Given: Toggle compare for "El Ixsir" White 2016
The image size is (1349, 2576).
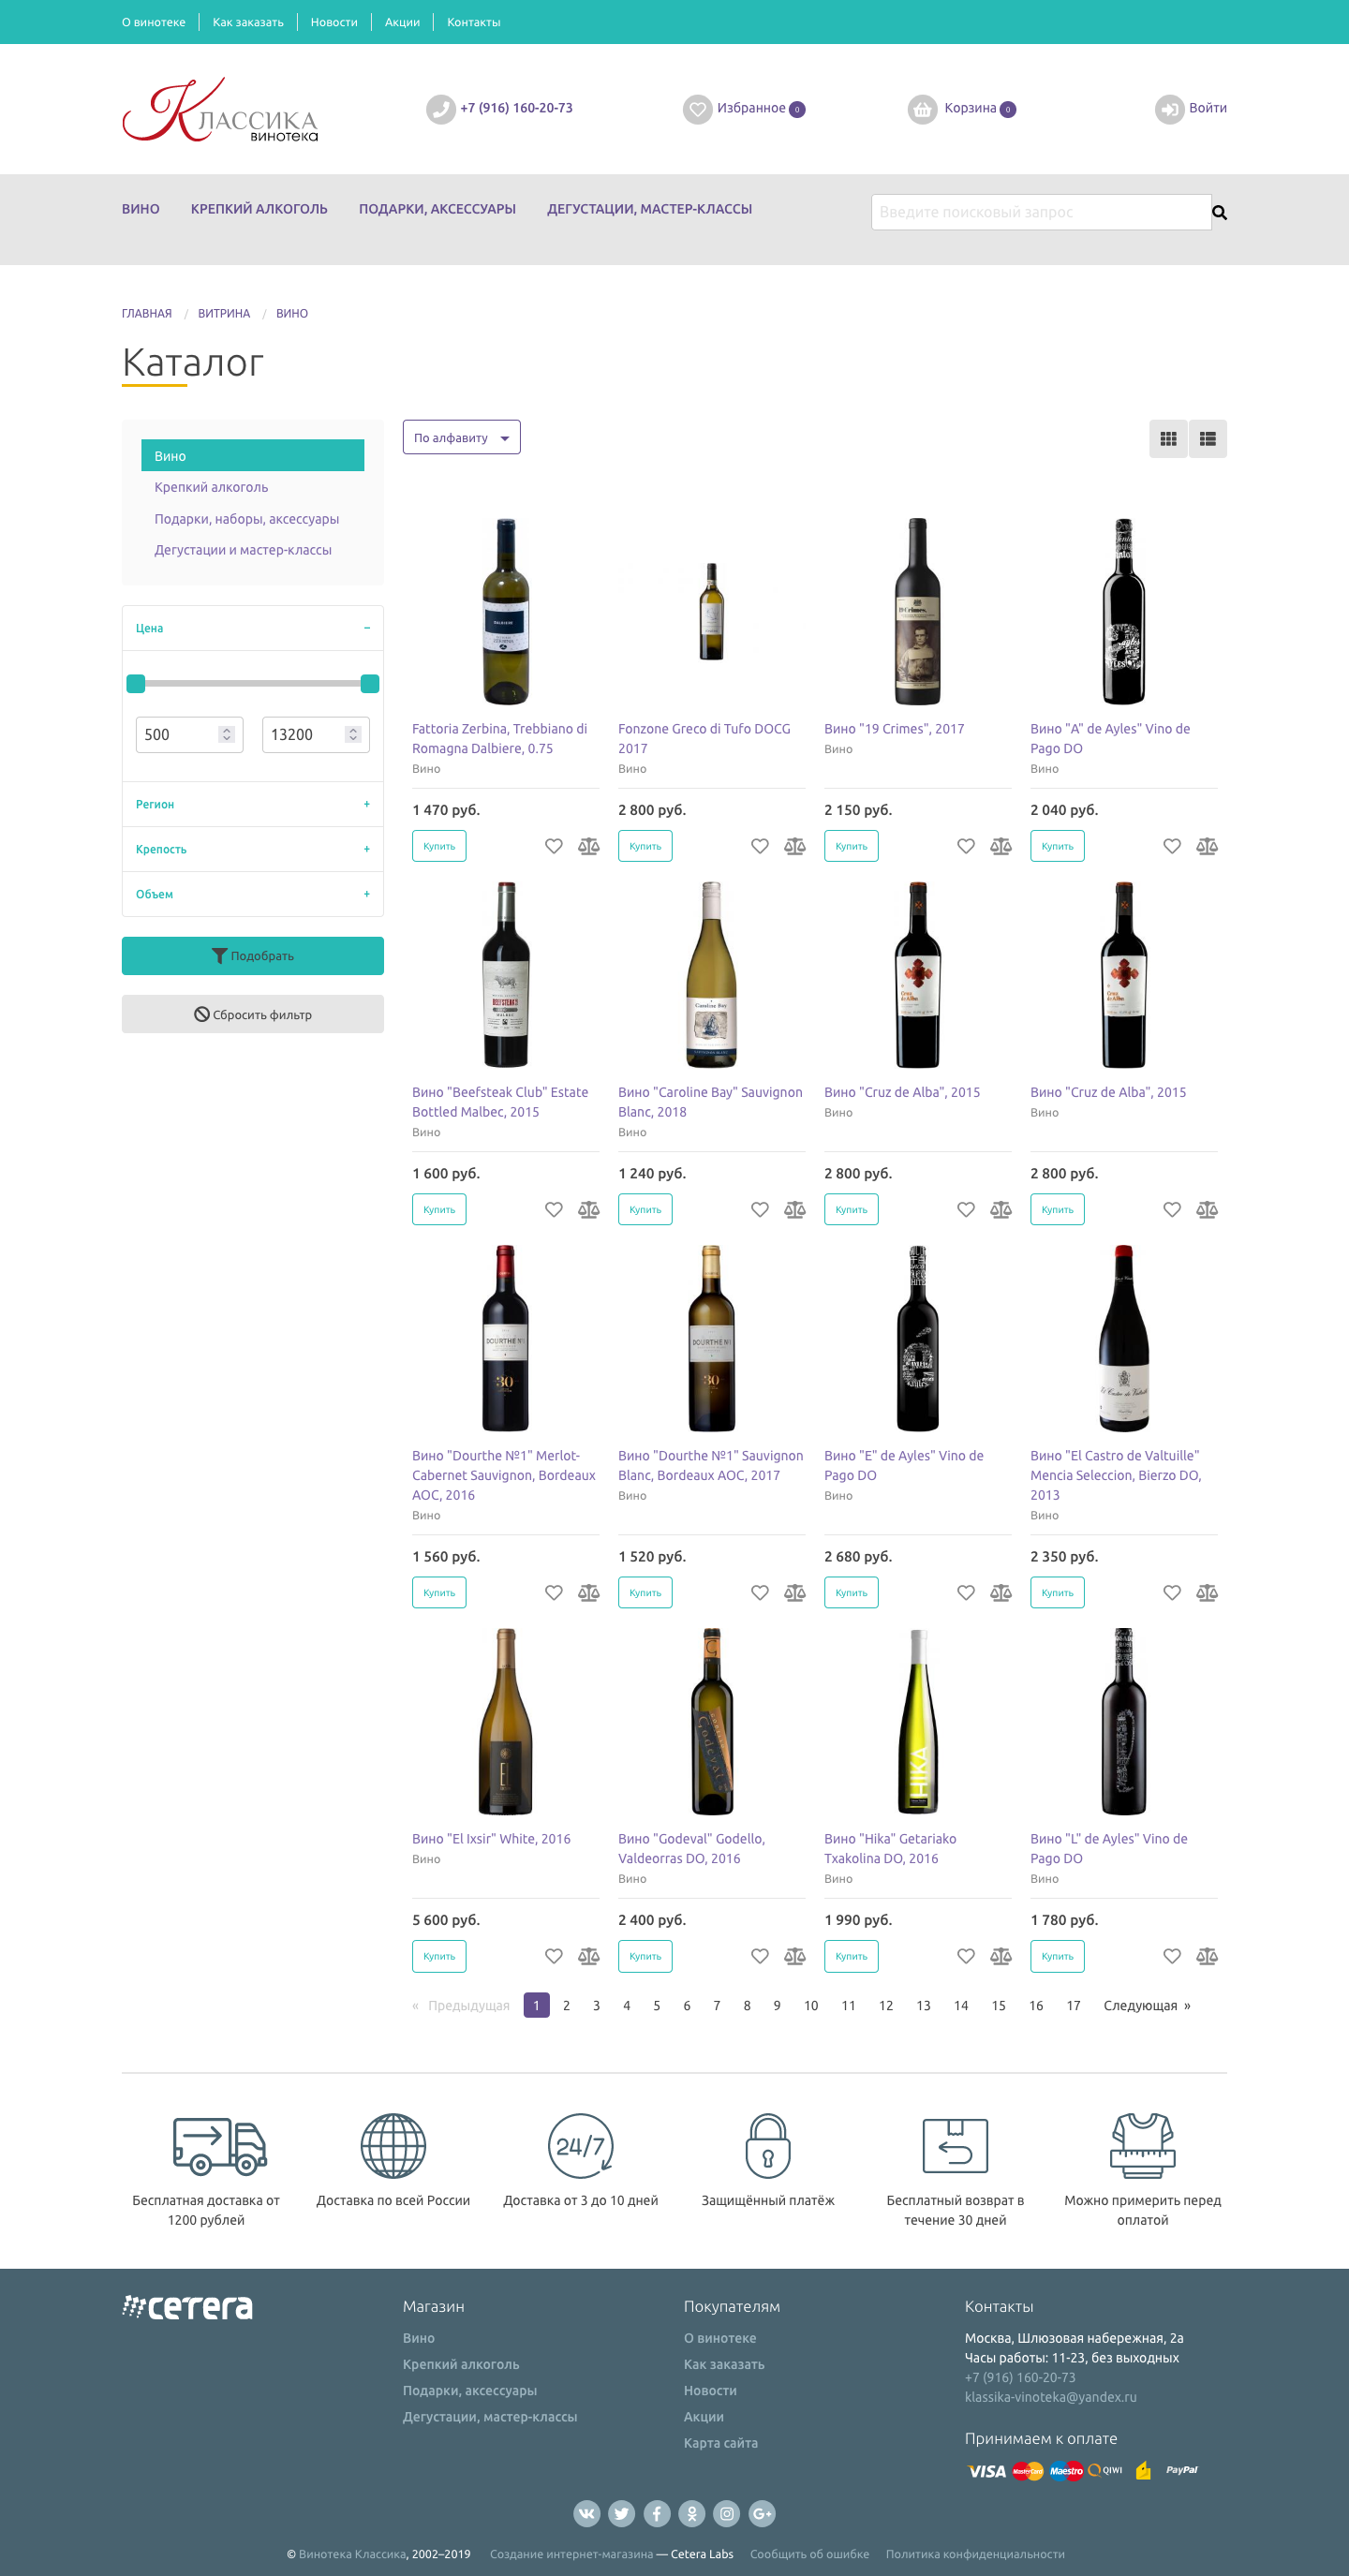Looking at the screenshot, I should (589, 1956).
